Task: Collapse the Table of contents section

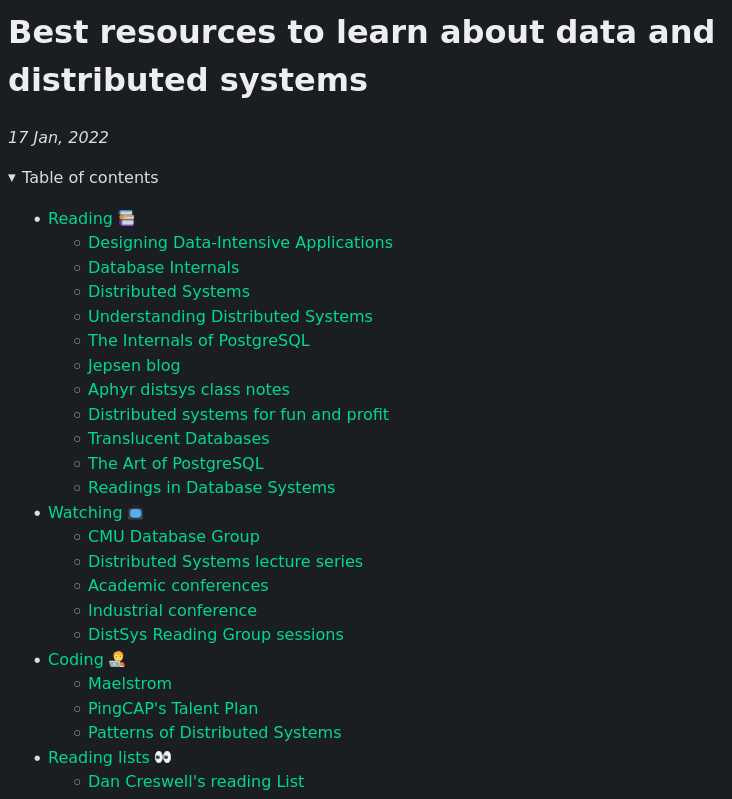Action: click(x=84, y=178)
